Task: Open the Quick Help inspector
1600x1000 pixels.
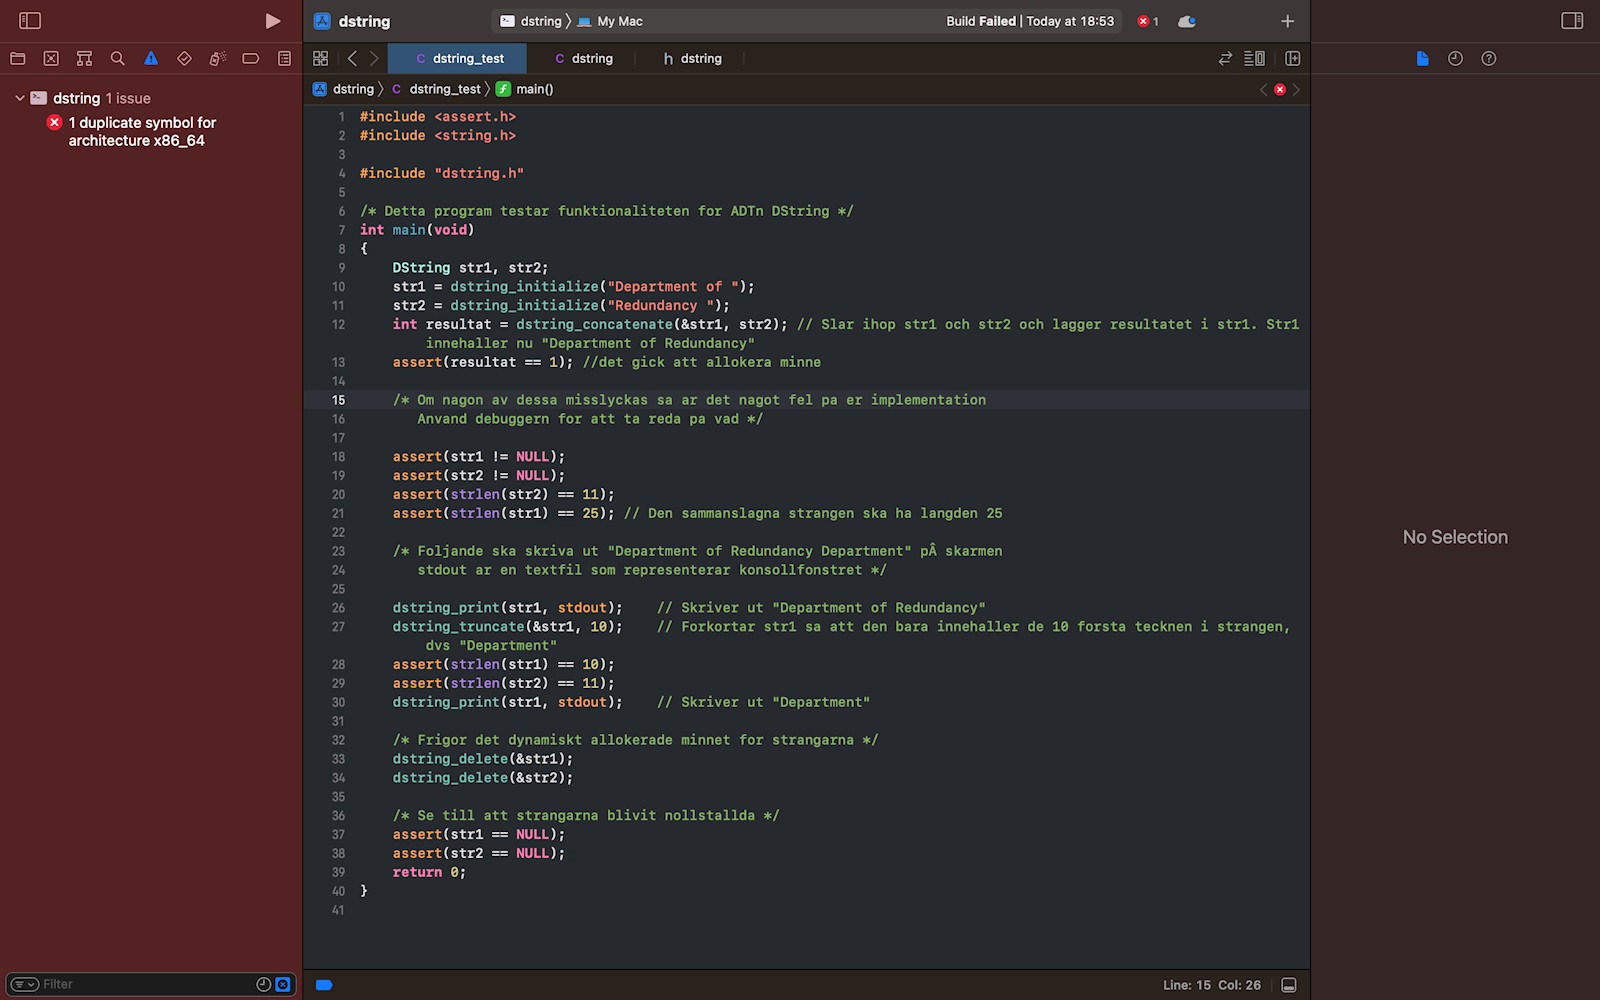Action: pyautogui.click(x=1488, y=59)
